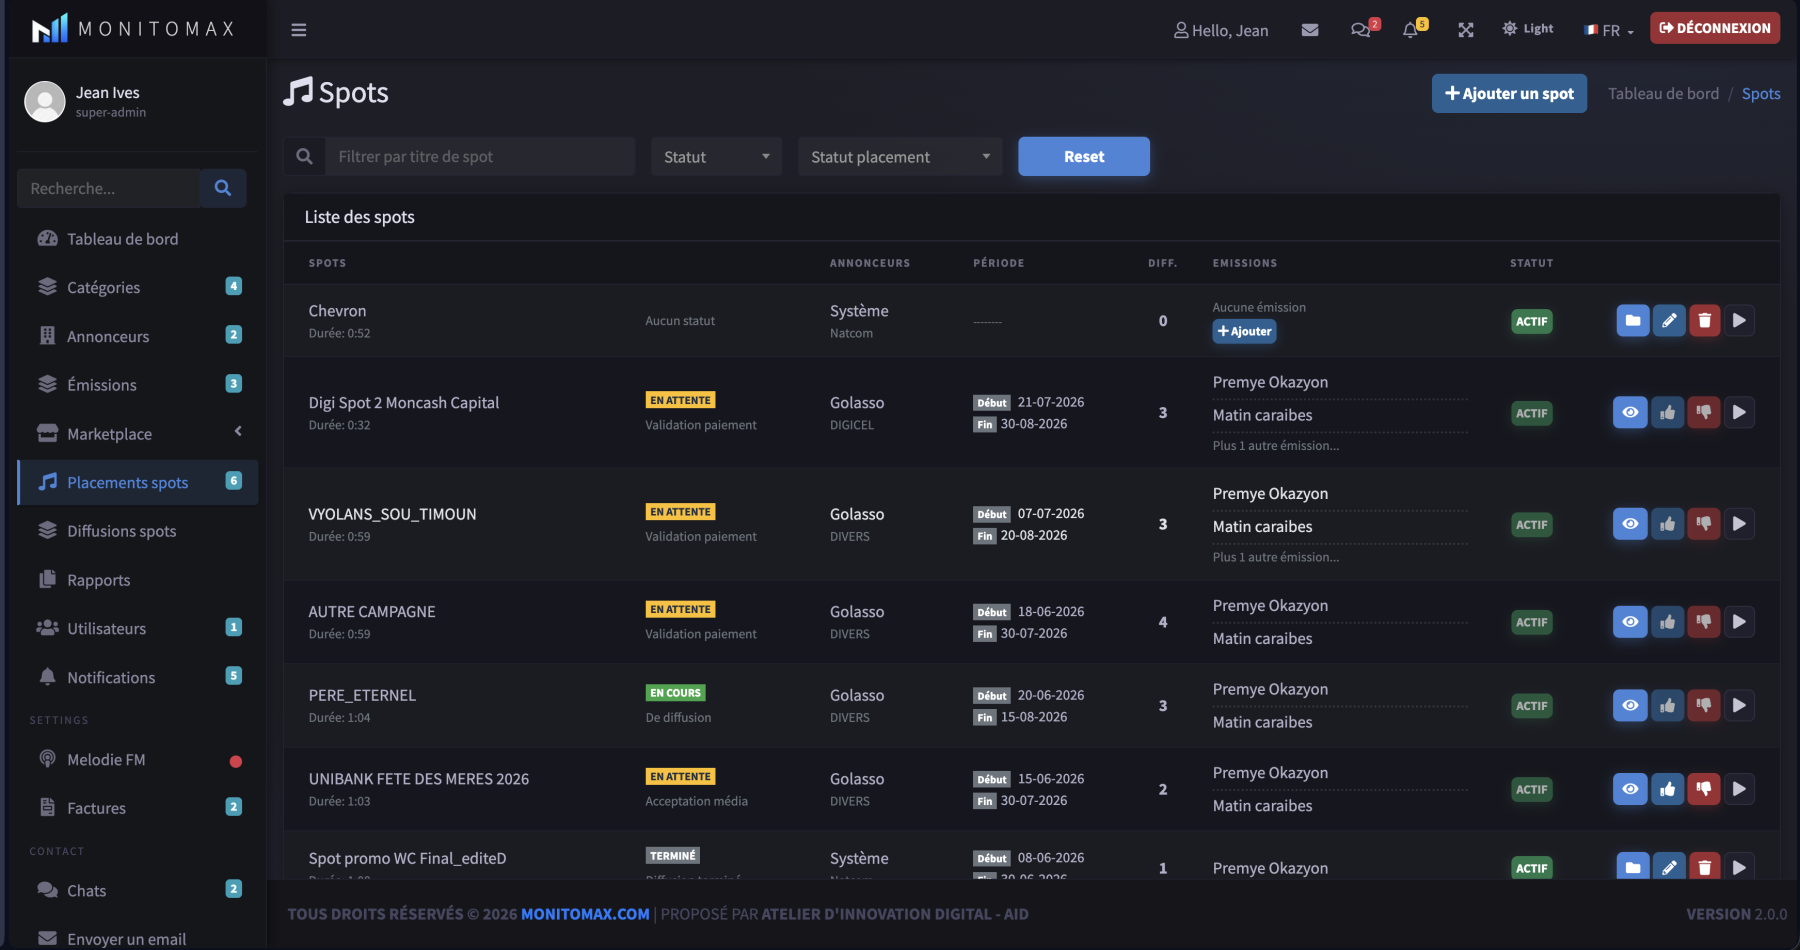Approve Digi Spot 2 Moncash Capital thumbs up
Screen dimensions: 1800x950
pyautogui.click(x=1668, y=412)
